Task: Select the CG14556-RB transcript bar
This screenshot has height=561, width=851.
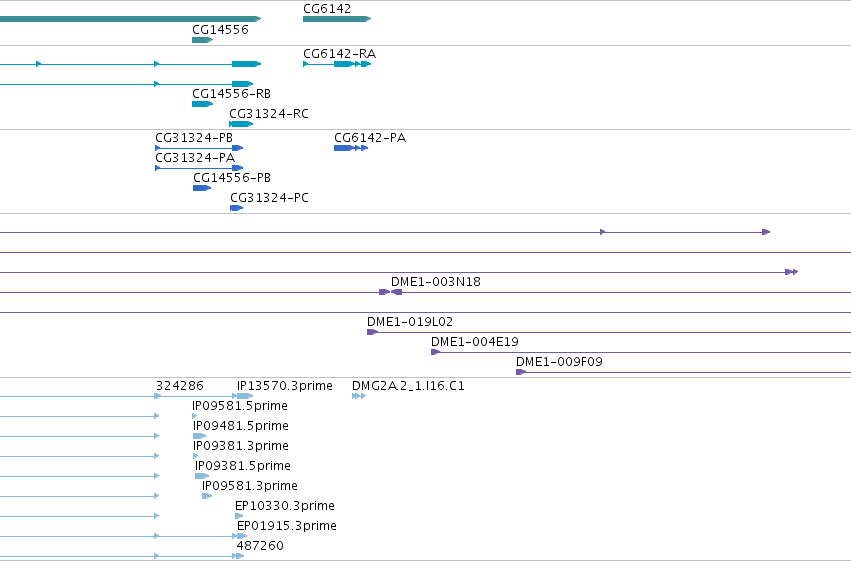Action: point(202,104)
